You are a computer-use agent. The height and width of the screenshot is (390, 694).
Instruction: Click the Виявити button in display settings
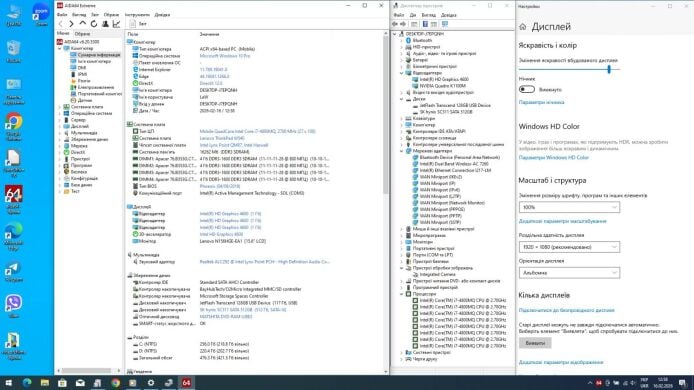[535, 343]
